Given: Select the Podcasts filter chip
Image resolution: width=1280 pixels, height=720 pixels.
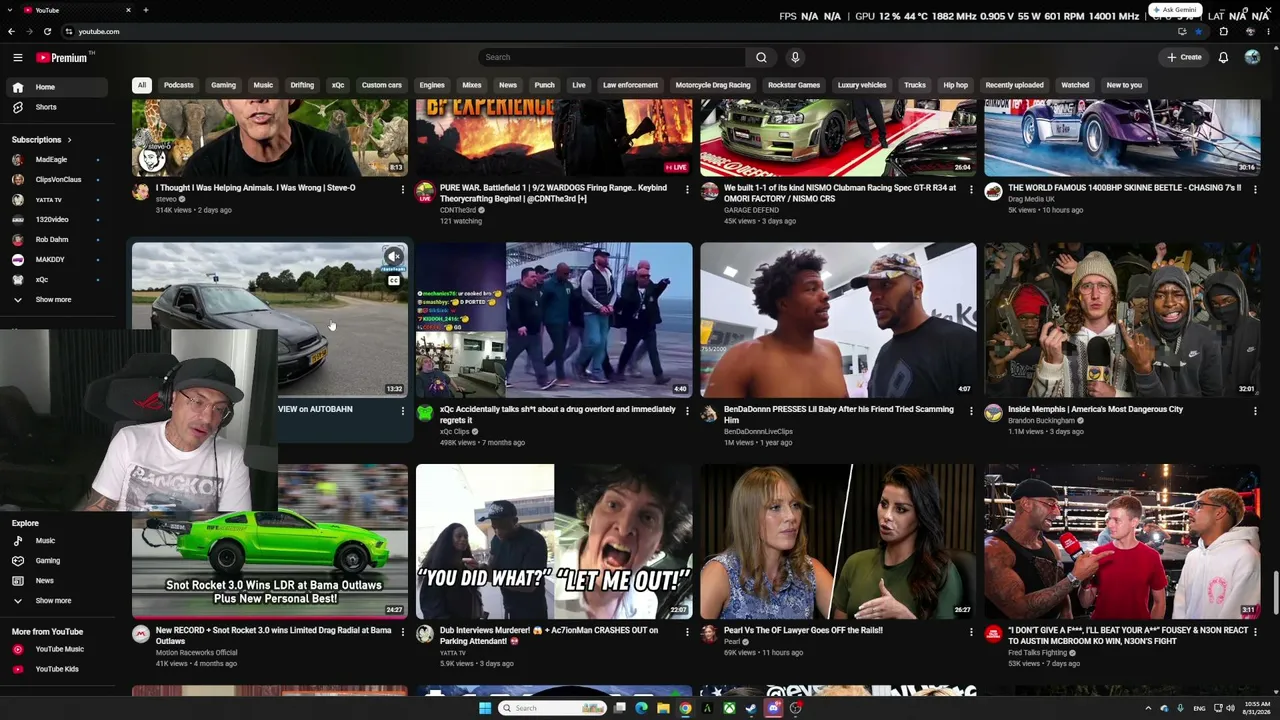Looking at the screenshot, I should [179, 85].
